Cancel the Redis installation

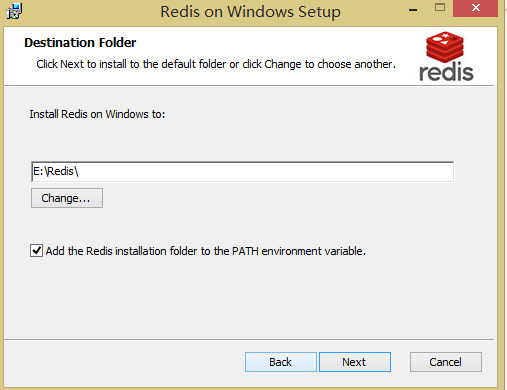coord(446,362)
